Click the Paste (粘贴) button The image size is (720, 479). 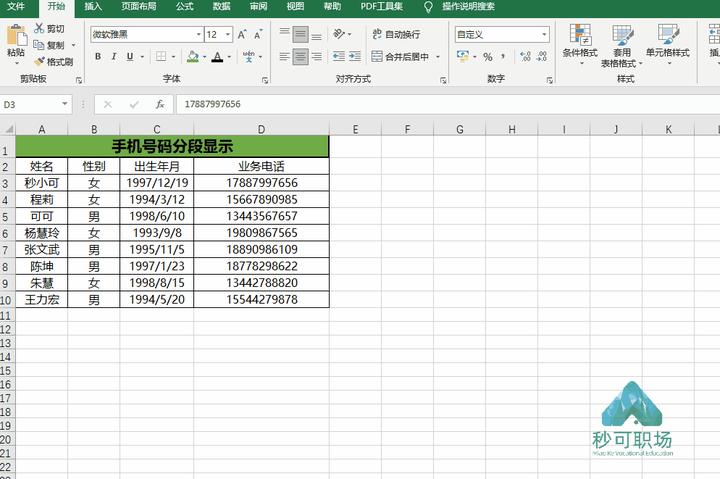[16, 44]
